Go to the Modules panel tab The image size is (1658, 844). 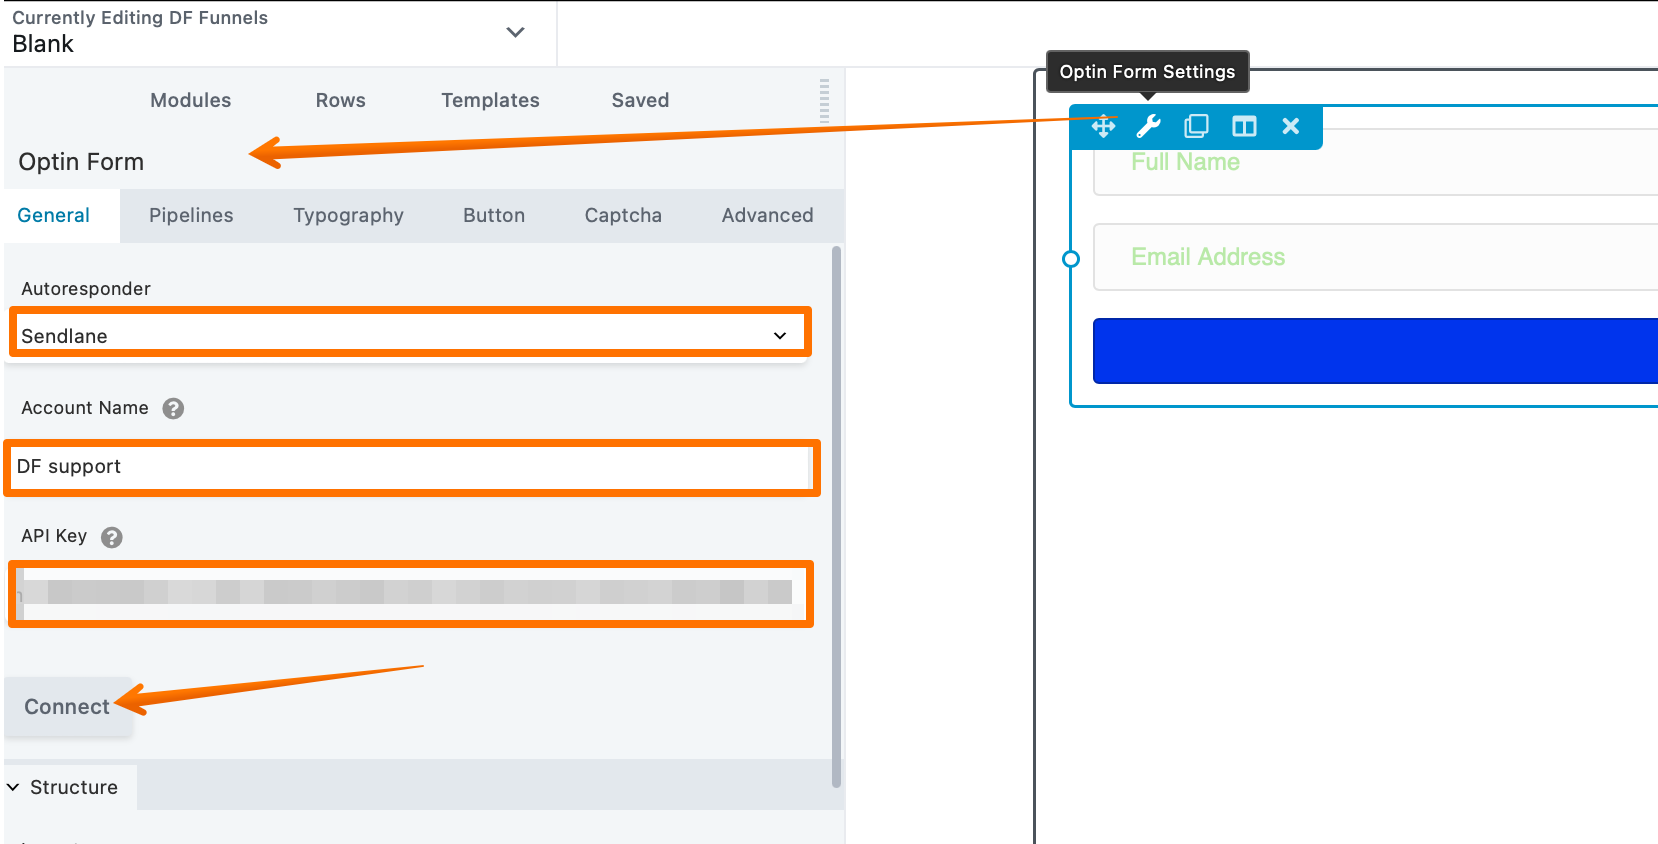[x=190, y=100]
